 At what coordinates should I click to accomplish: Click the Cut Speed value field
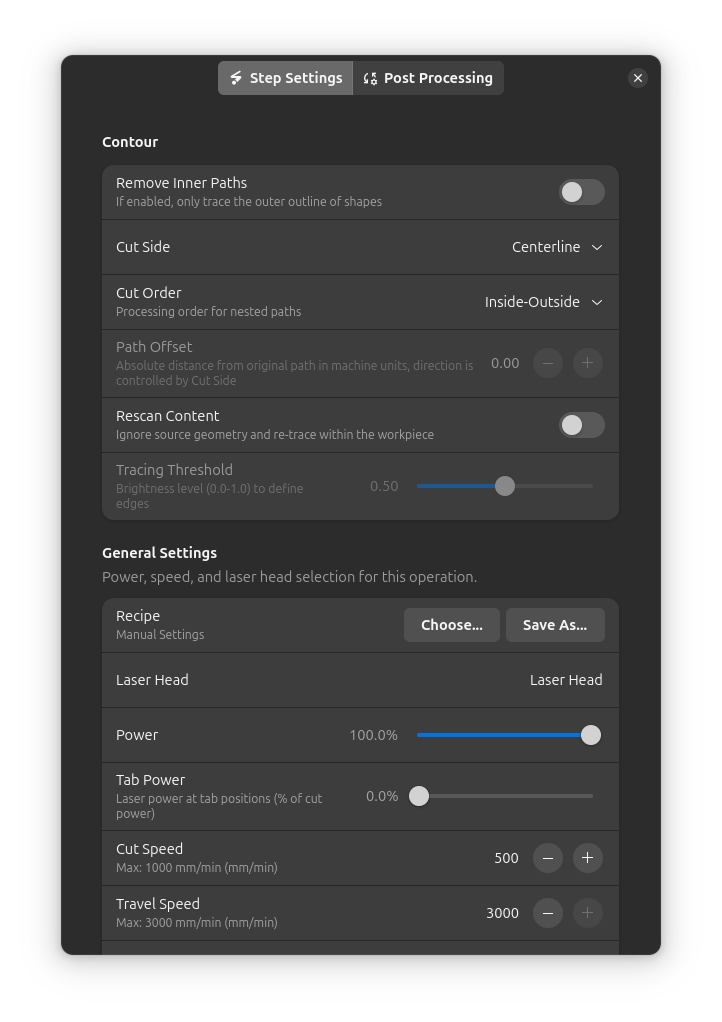tap(506, 858)
